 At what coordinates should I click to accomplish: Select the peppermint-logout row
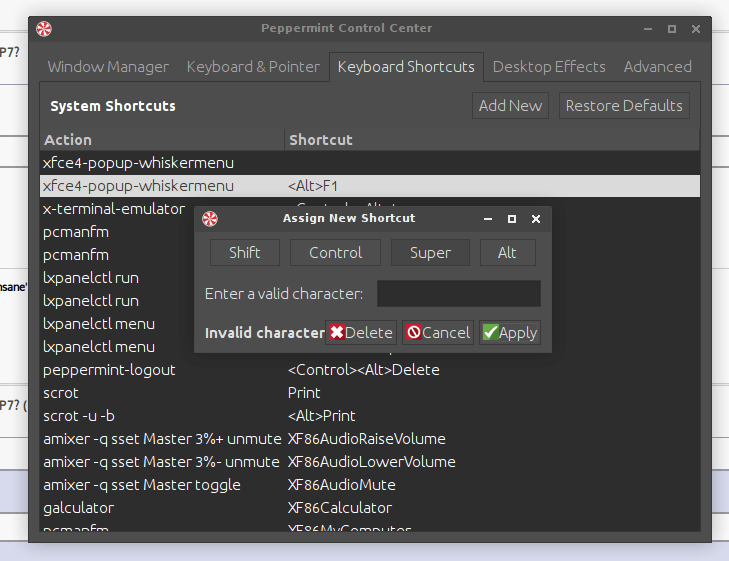pyautogui.click(x=370, y=370)
